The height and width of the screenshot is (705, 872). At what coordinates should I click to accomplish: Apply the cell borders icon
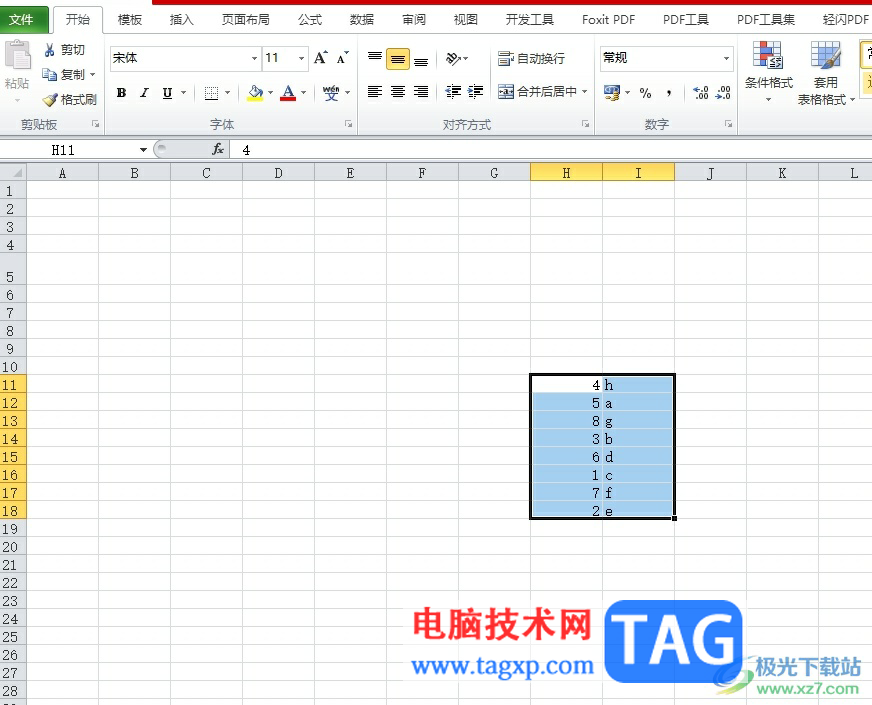coord(211,93)
